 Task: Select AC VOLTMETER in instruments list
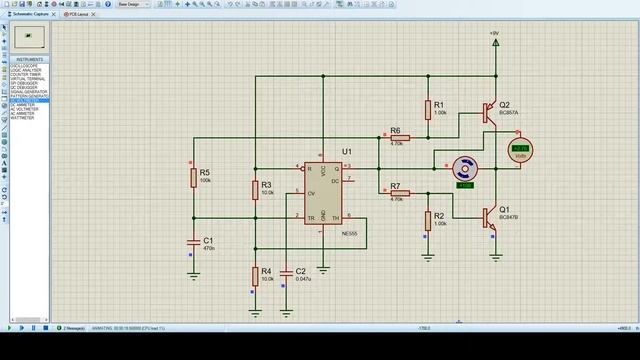(x=24, y=109)
